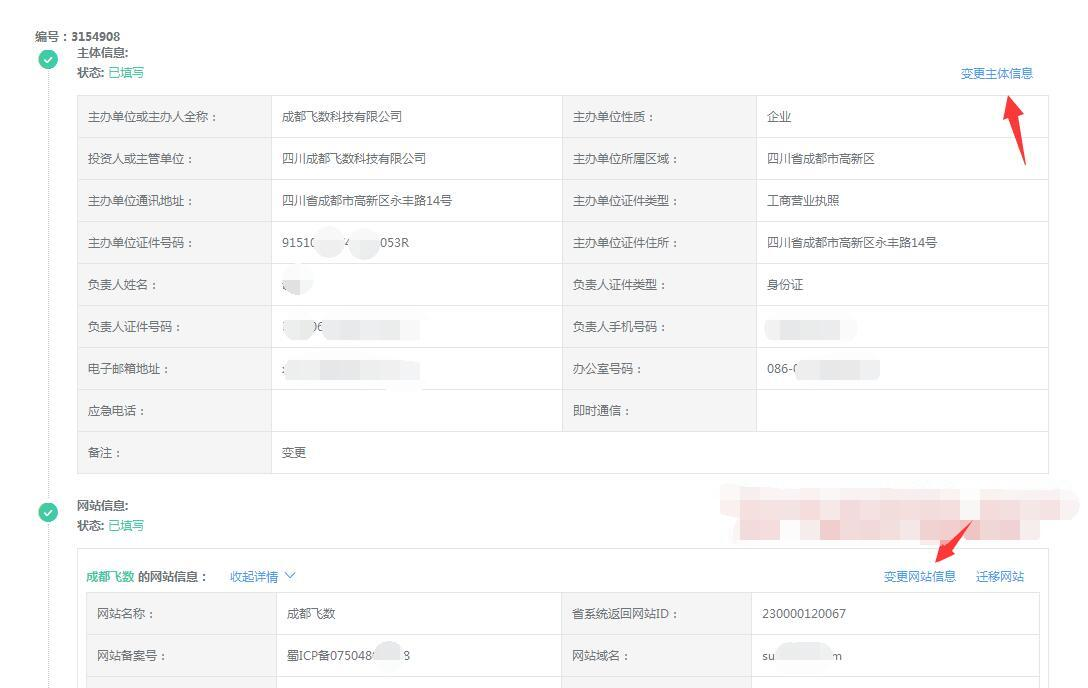Click 已填写 status under 主体信息
Viewport: 1088px width, 688px height.
coord(126,73)
